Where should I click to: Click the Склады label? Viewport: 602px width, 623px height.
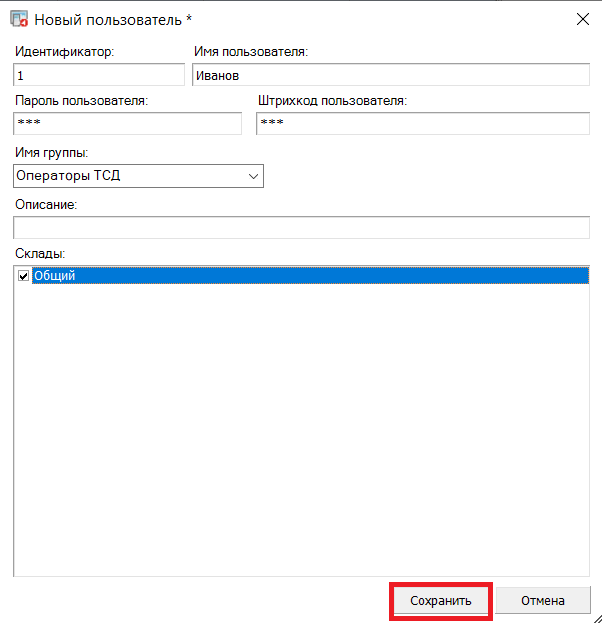tap(40, 253)
